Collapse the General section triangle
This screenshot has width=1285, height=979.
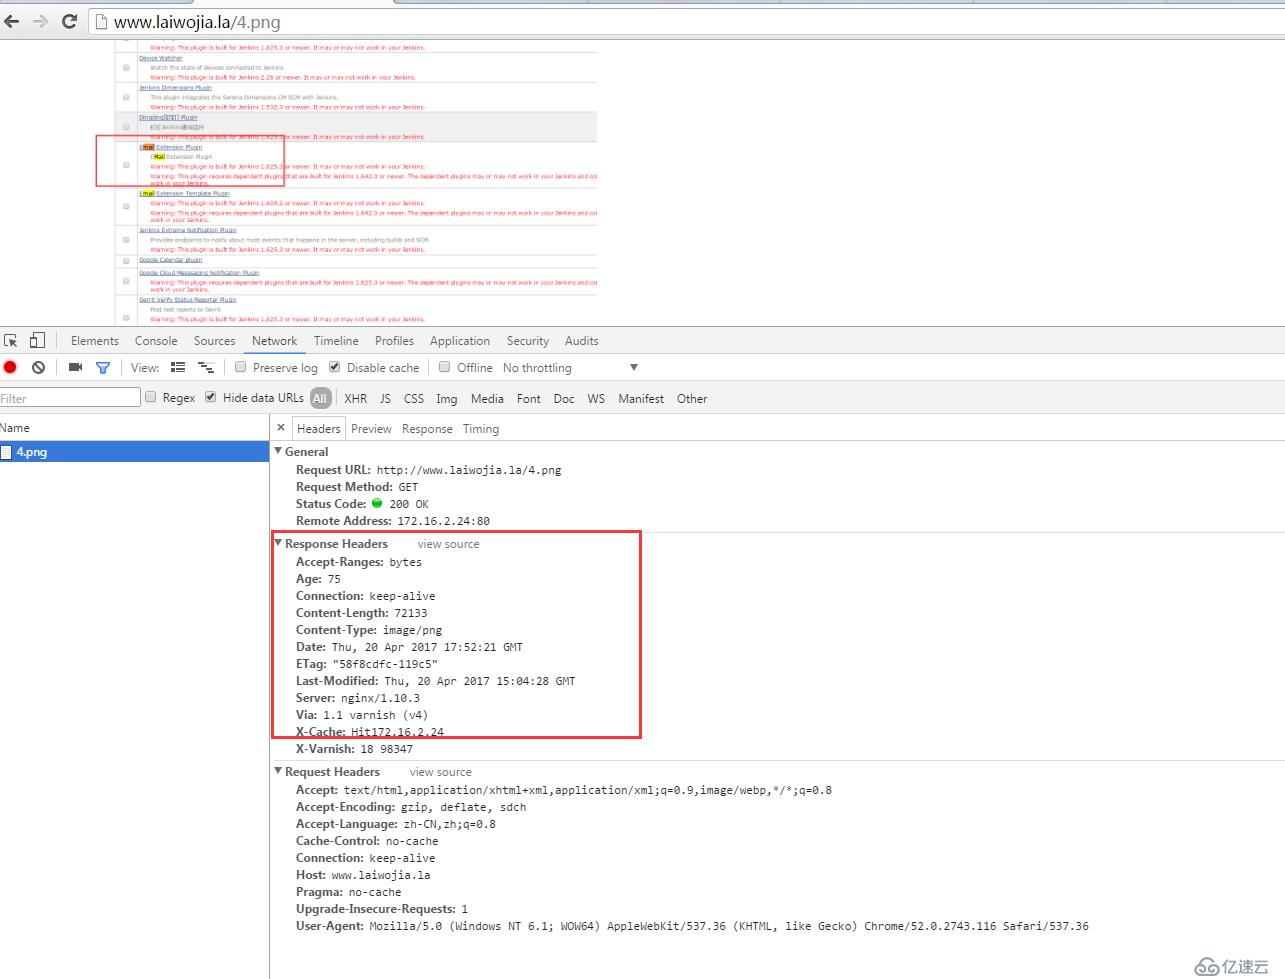(278, 451)
